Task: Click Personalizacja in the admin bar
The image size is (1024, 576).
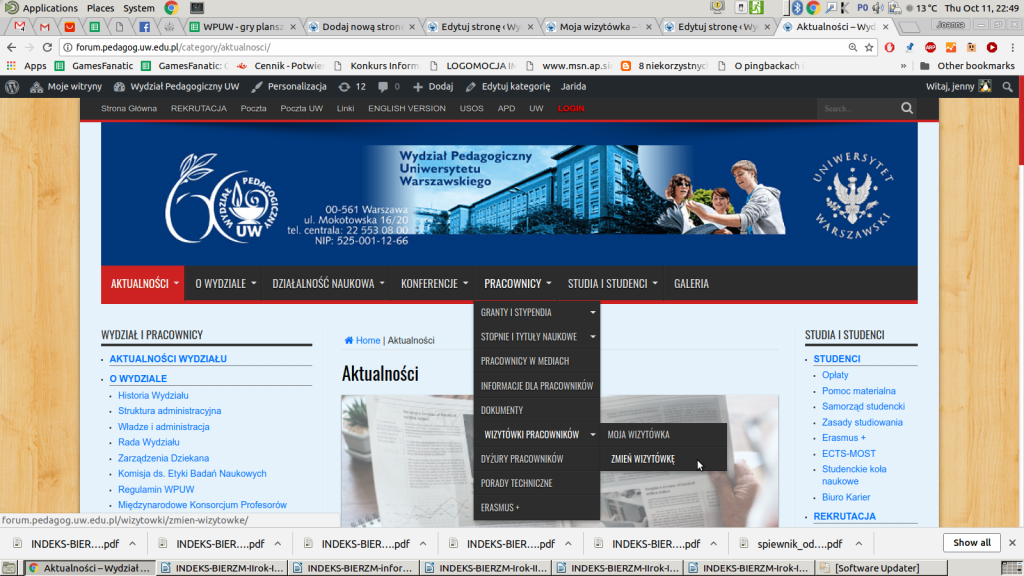Action: tap(289, 86)
